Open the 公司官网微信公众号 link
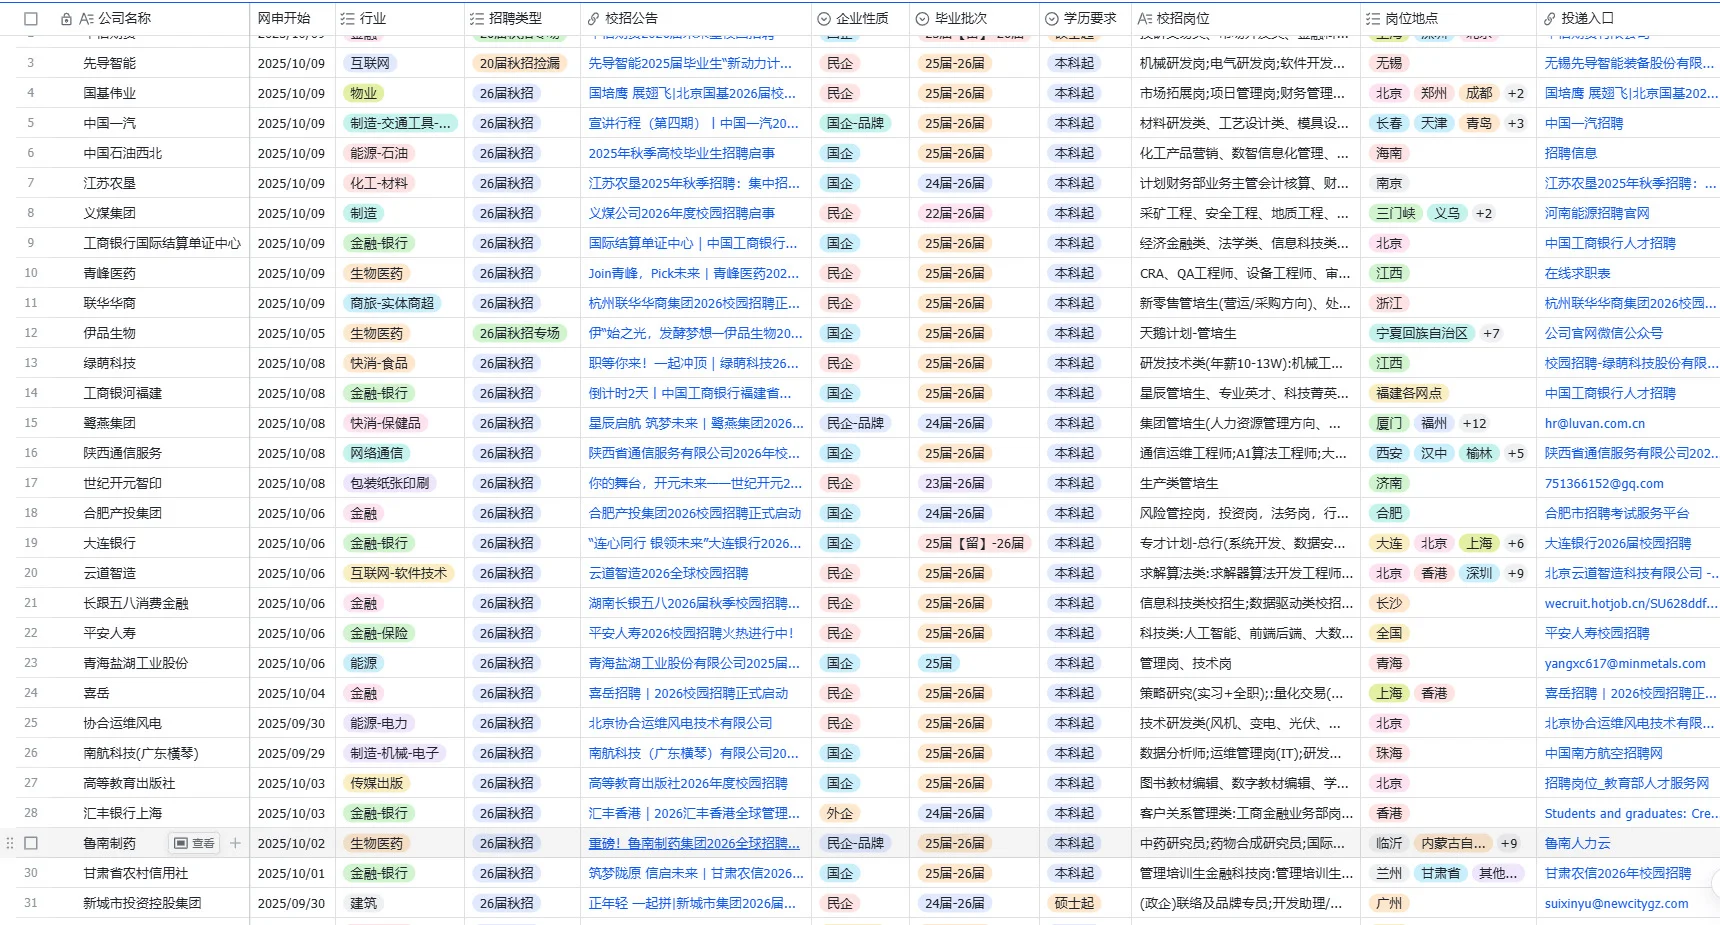Image resolution: width=1720 pixels, height=925 pixels. [1604, 333]
